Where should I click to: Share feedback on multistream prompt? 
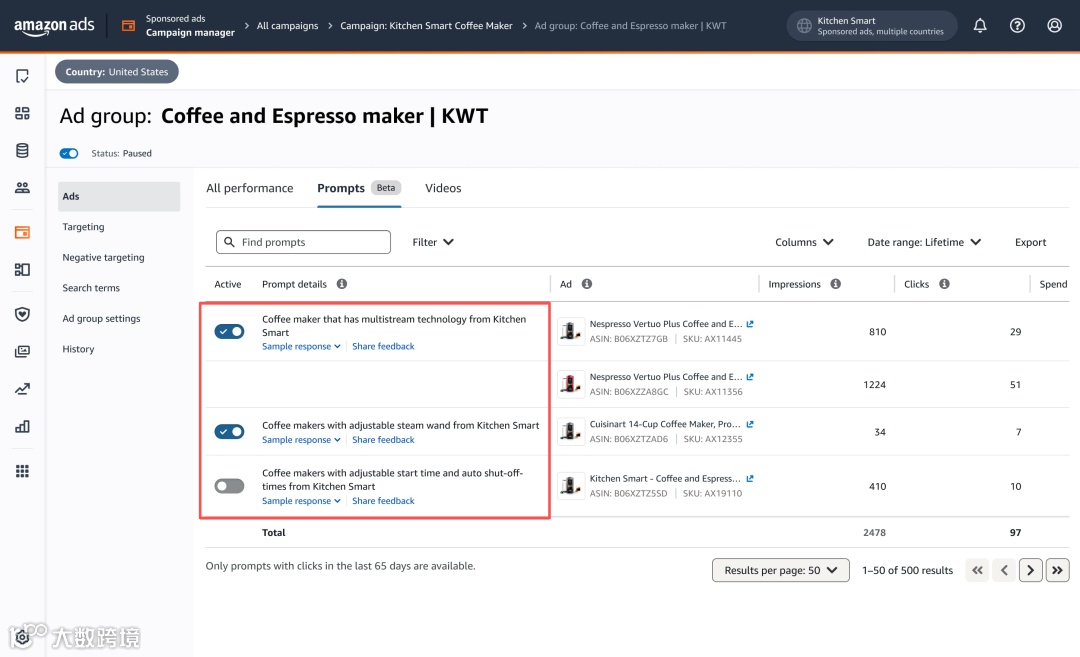click(383, 346)
